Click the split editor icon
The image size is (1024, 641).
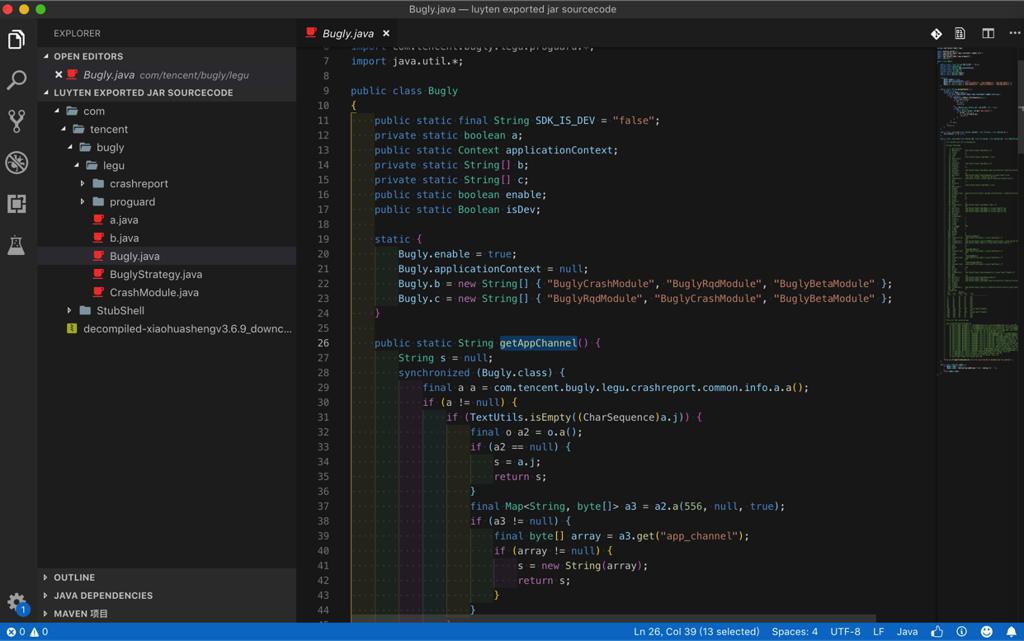click(988, 33)
